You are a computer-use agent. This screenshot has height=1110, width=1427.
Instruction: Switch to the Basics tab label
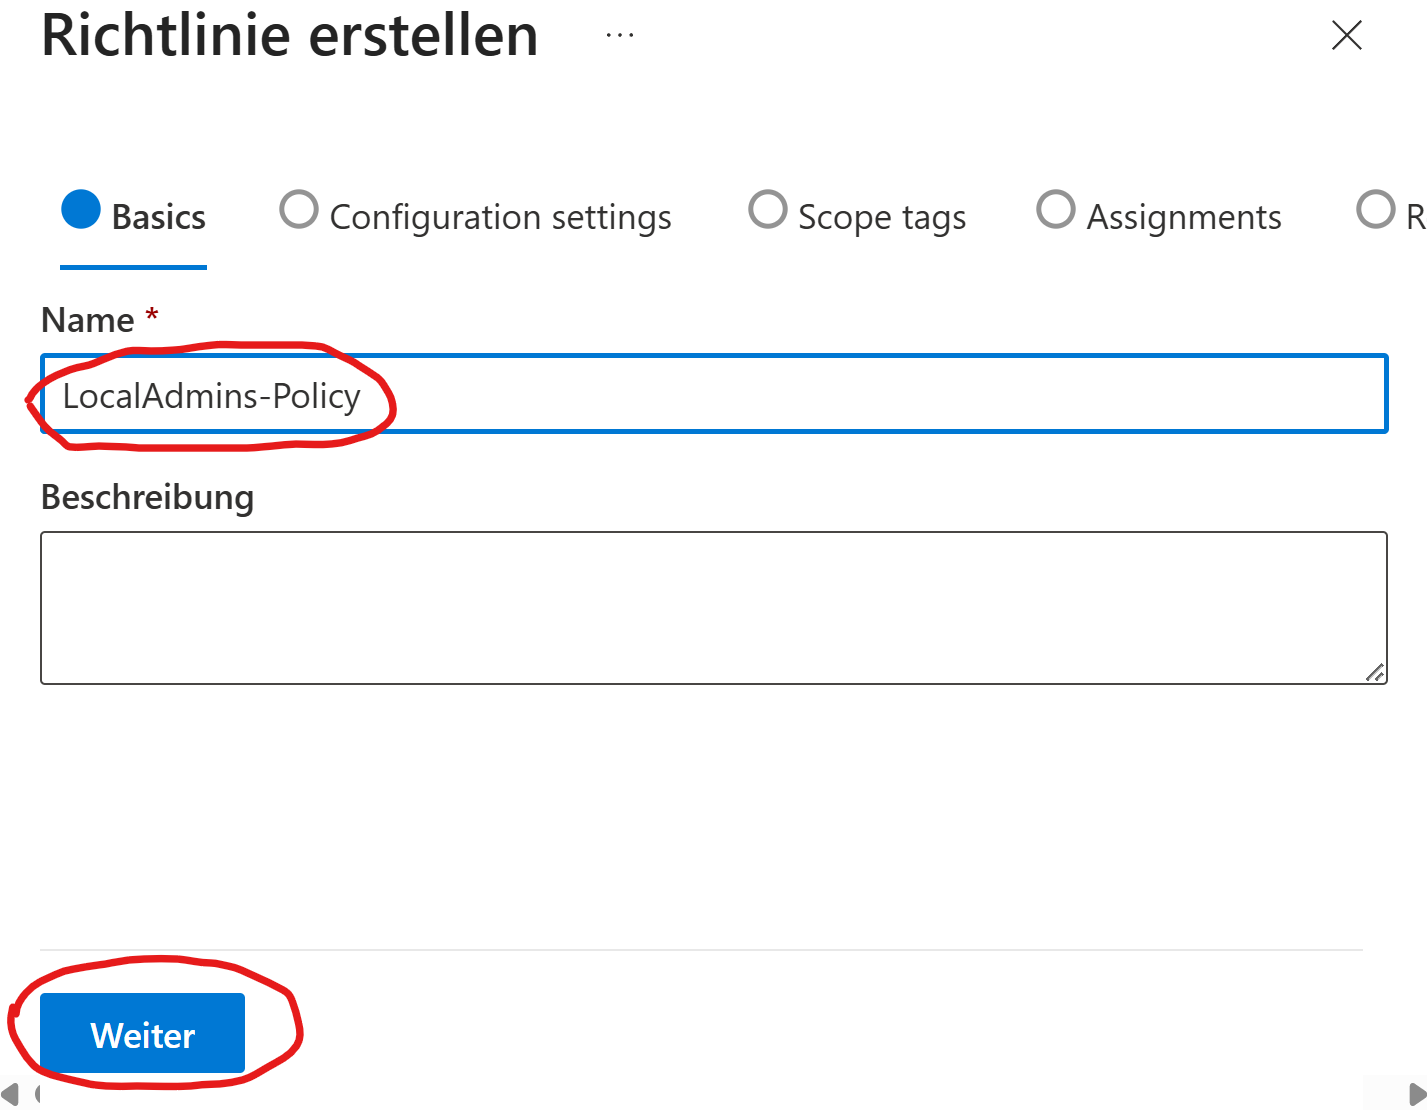(158, 218)
